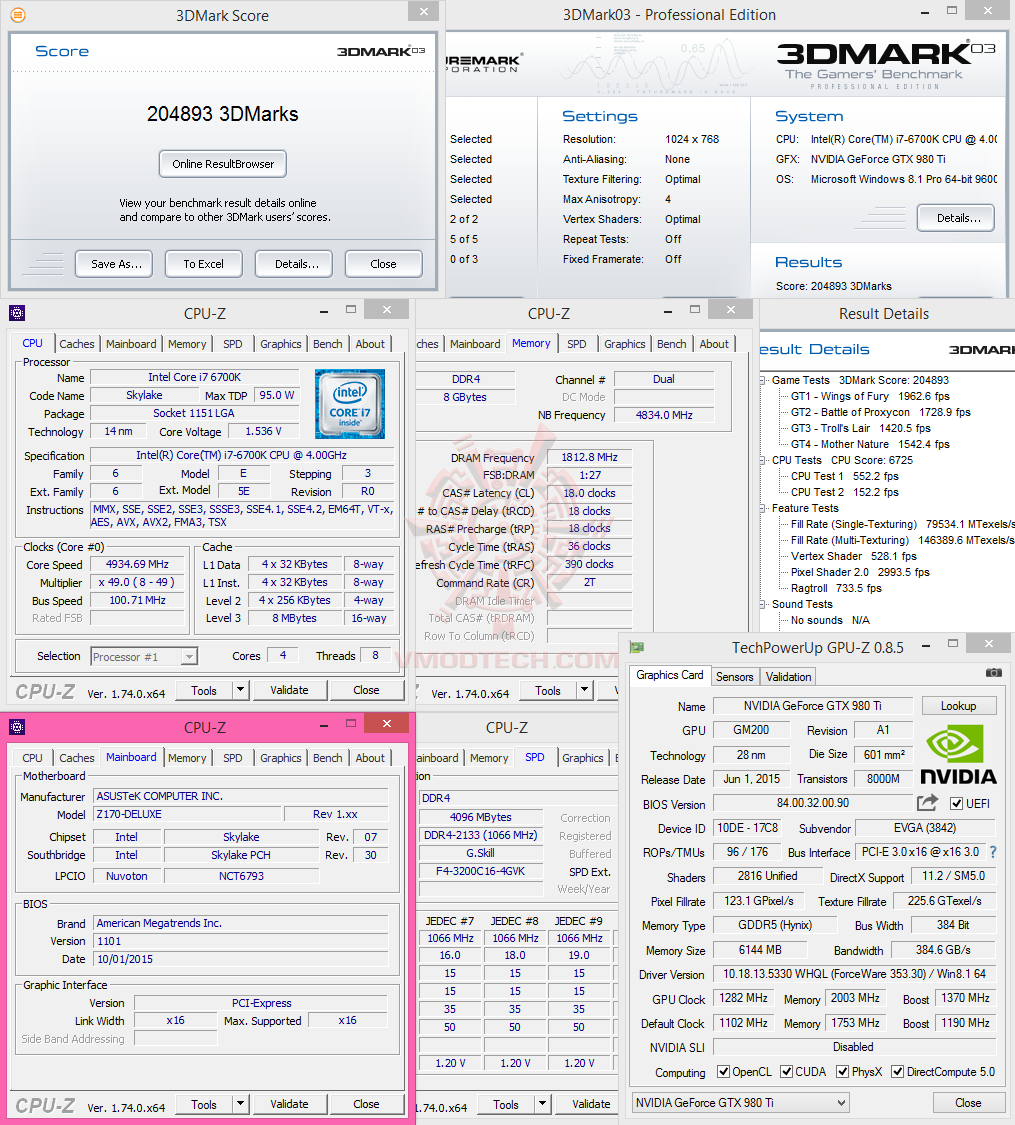Click the Intel Core i7 inside logo
The height and width of the screenshot is (1125, 1015).
click(x=350, y=403)
